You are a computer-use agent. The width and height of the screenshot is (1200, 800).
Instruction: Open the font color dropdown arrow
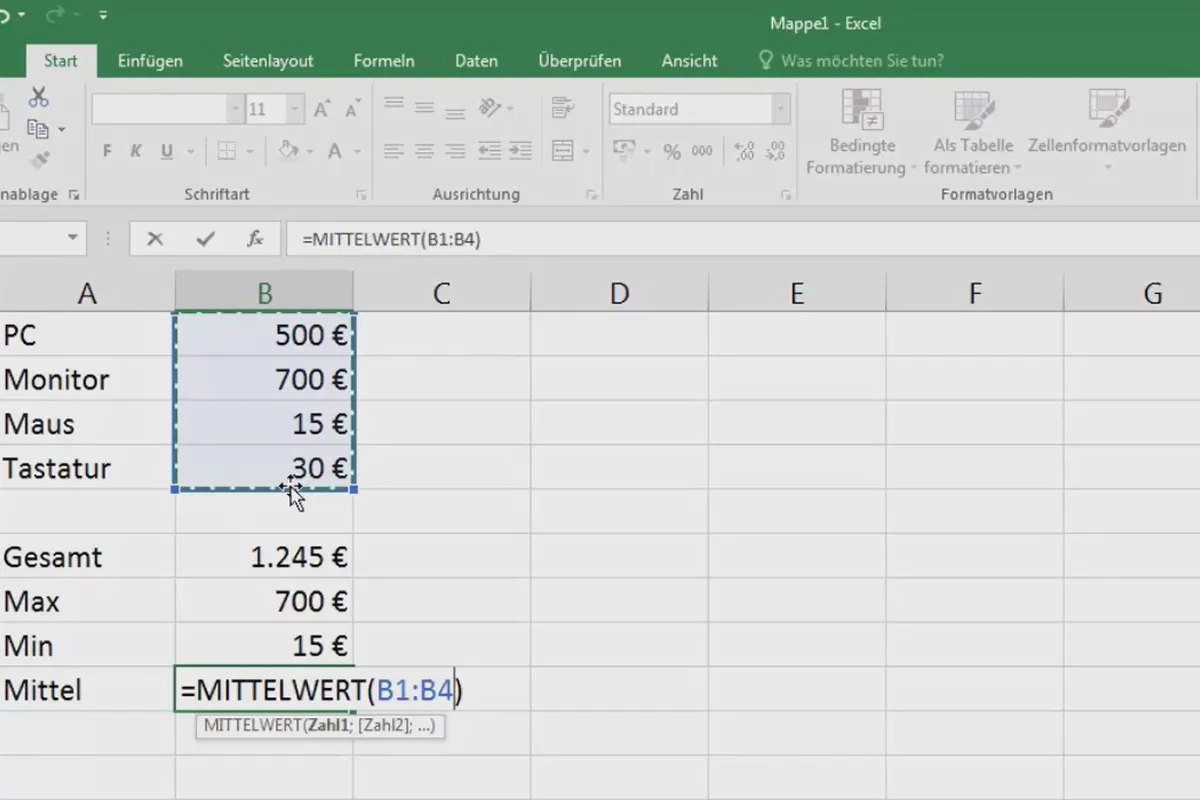(x=359, y=152)
